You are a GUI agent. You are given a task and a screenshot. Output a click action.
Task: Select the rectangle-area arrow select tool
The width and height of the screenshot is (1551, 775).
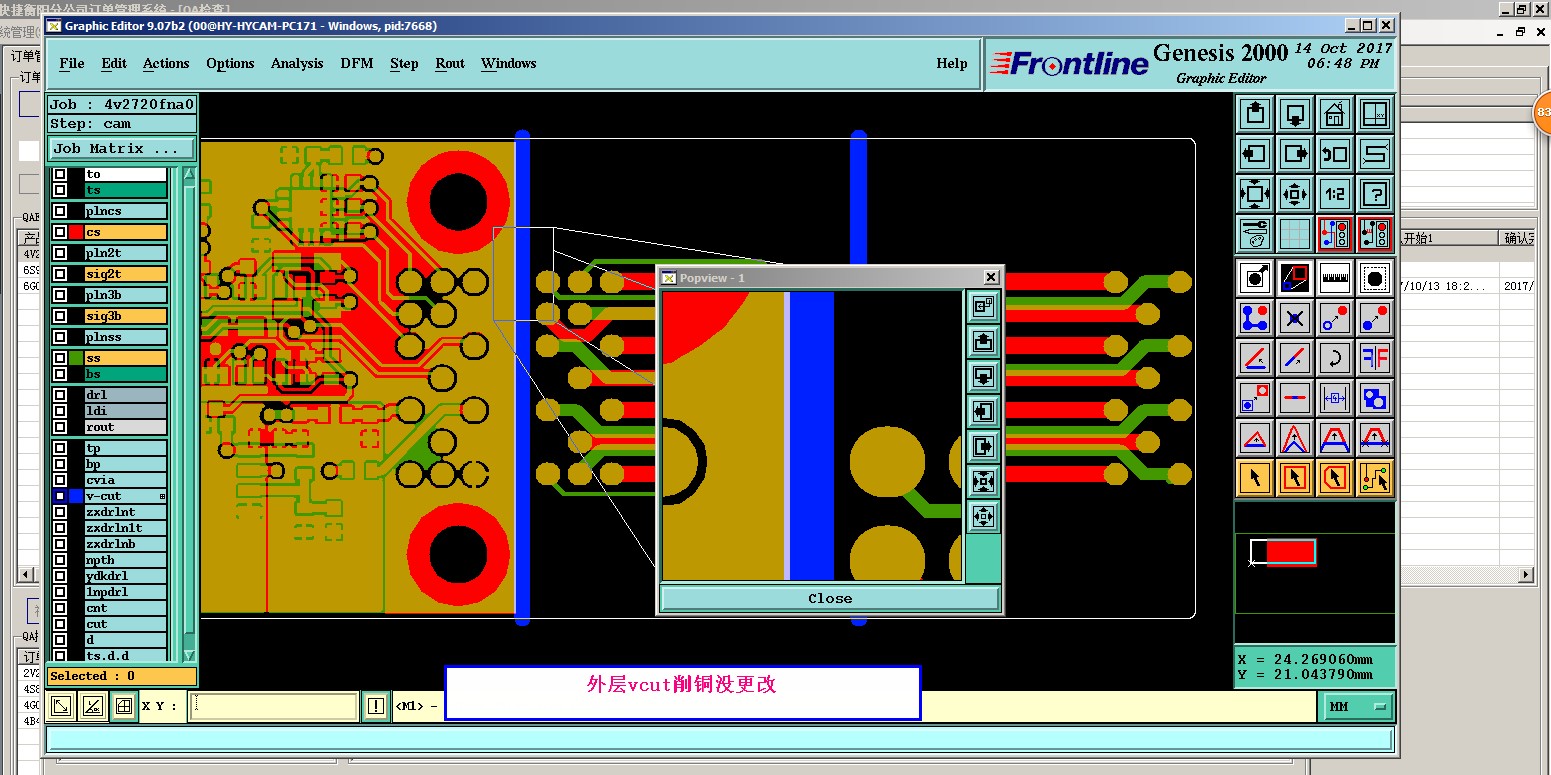(x=1295, y=478)
